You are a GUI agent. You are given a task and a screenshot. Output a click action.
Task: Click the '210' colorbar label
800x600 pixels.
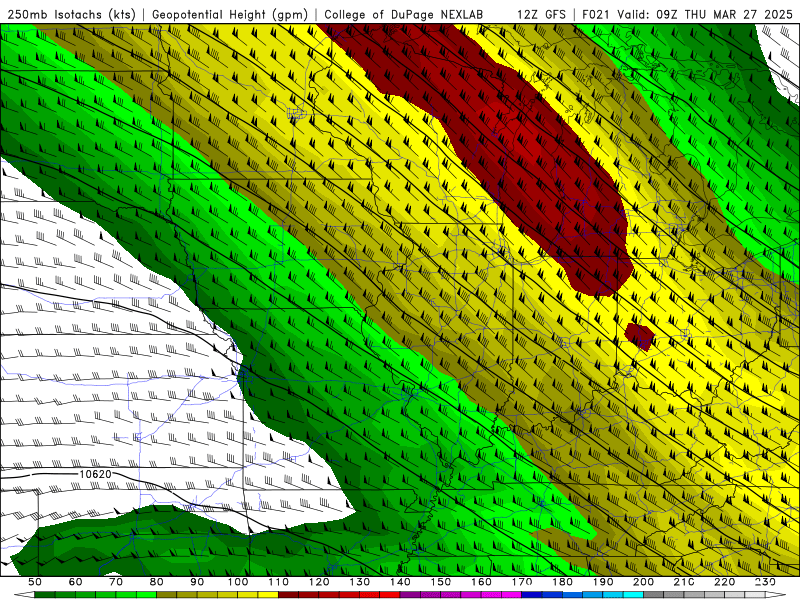684,582
